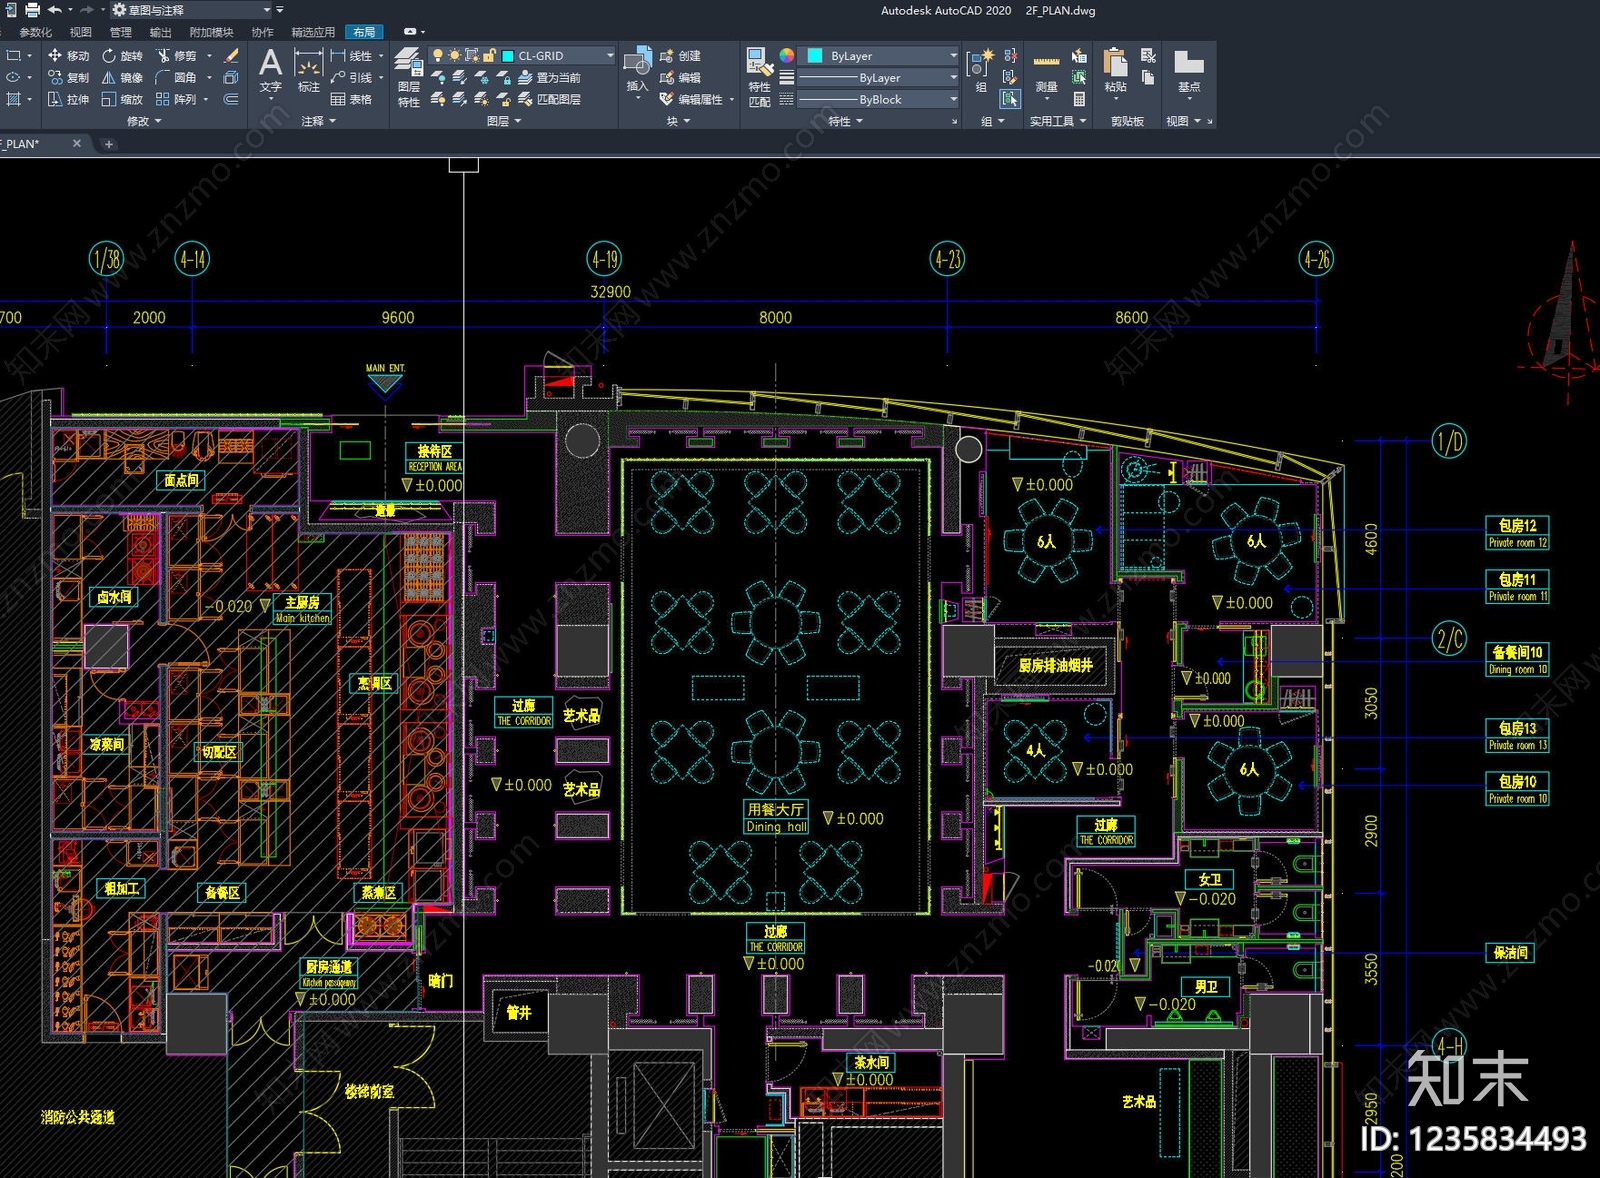The image size is (1600, 1178).
Task: Click the 编辑属性 button
Action: [691, 100]
